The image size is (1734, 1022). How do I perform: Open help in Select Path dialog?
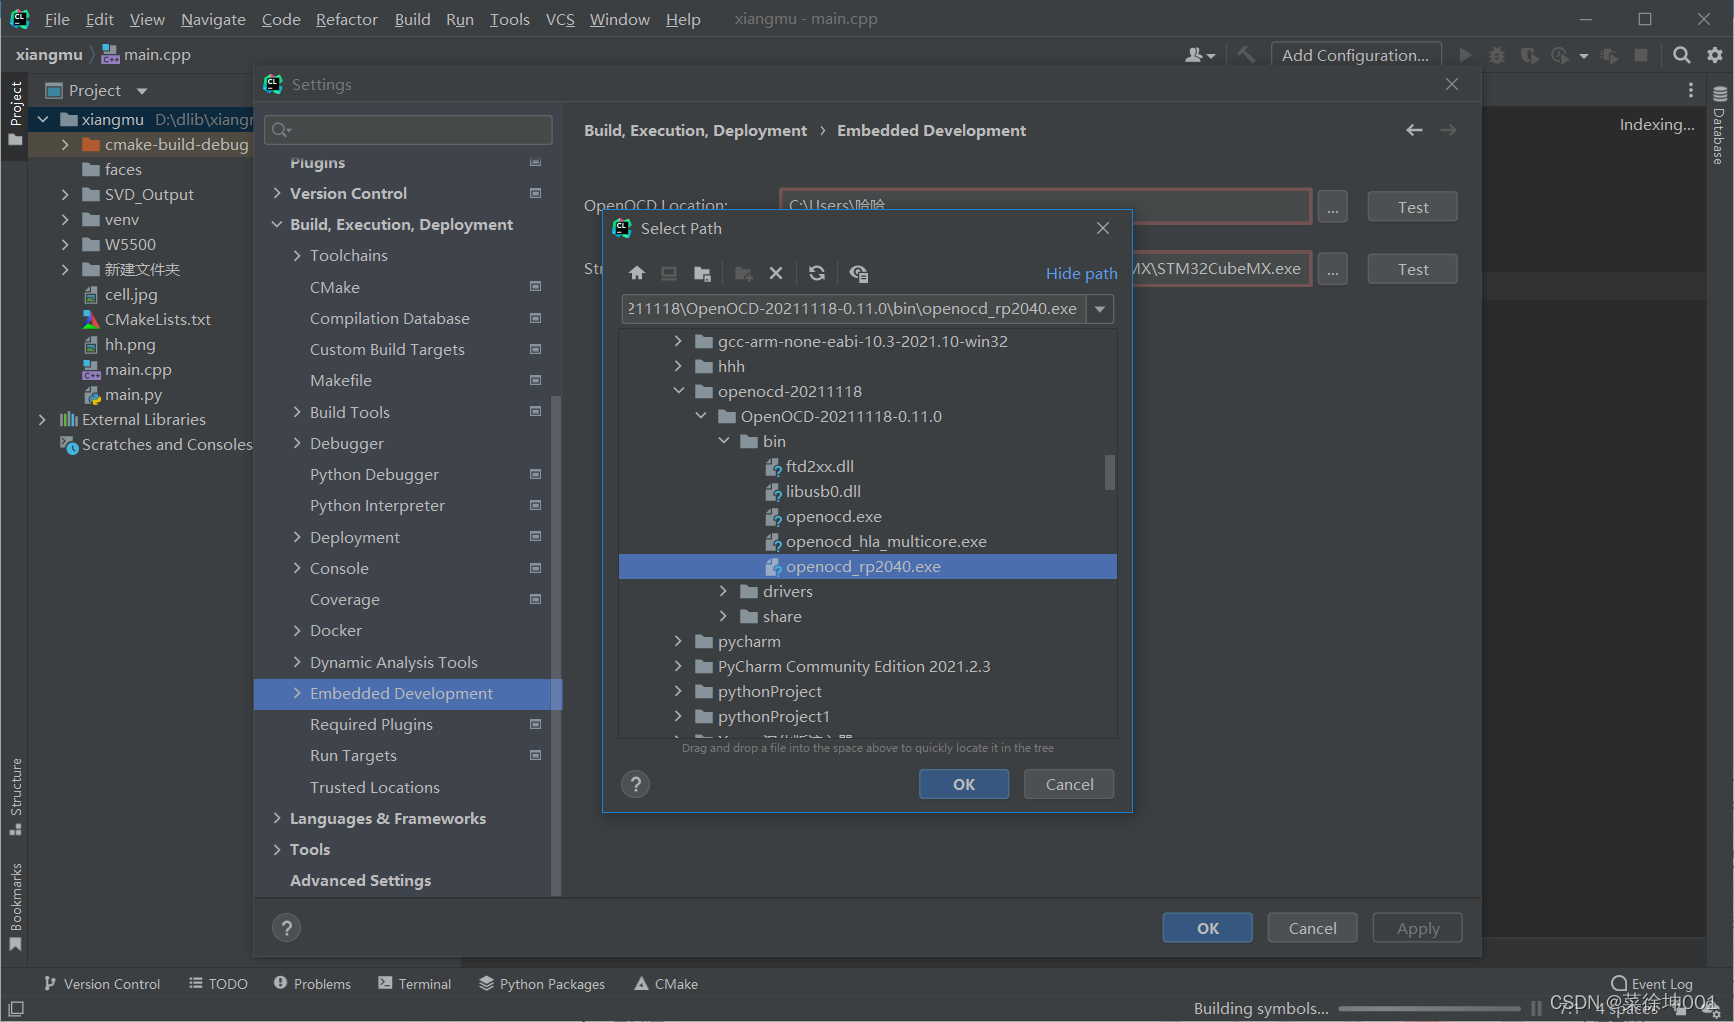(x=636, y=784)
